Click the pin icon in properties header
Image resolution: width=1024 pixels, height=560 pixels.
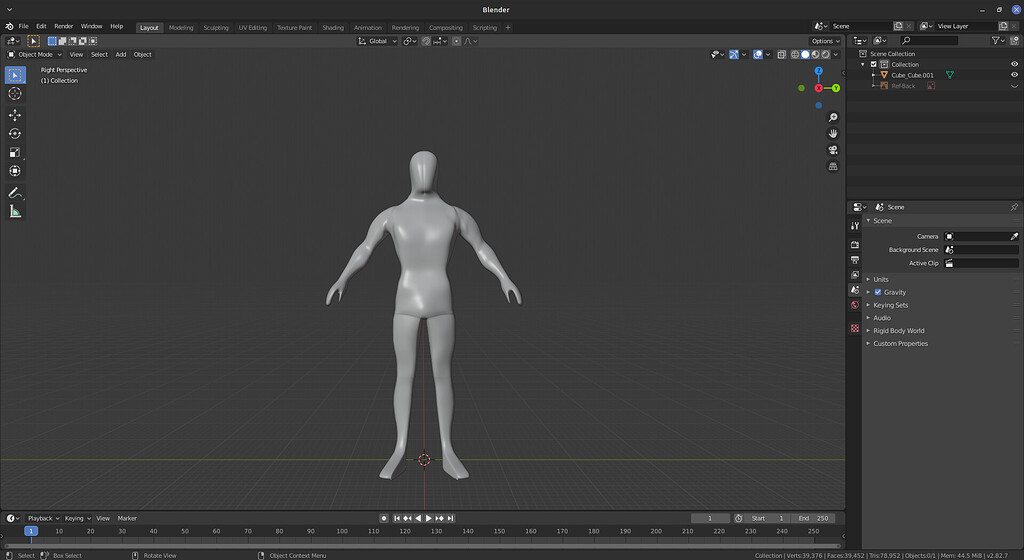pyautogui.click(x=1014, y=207)
